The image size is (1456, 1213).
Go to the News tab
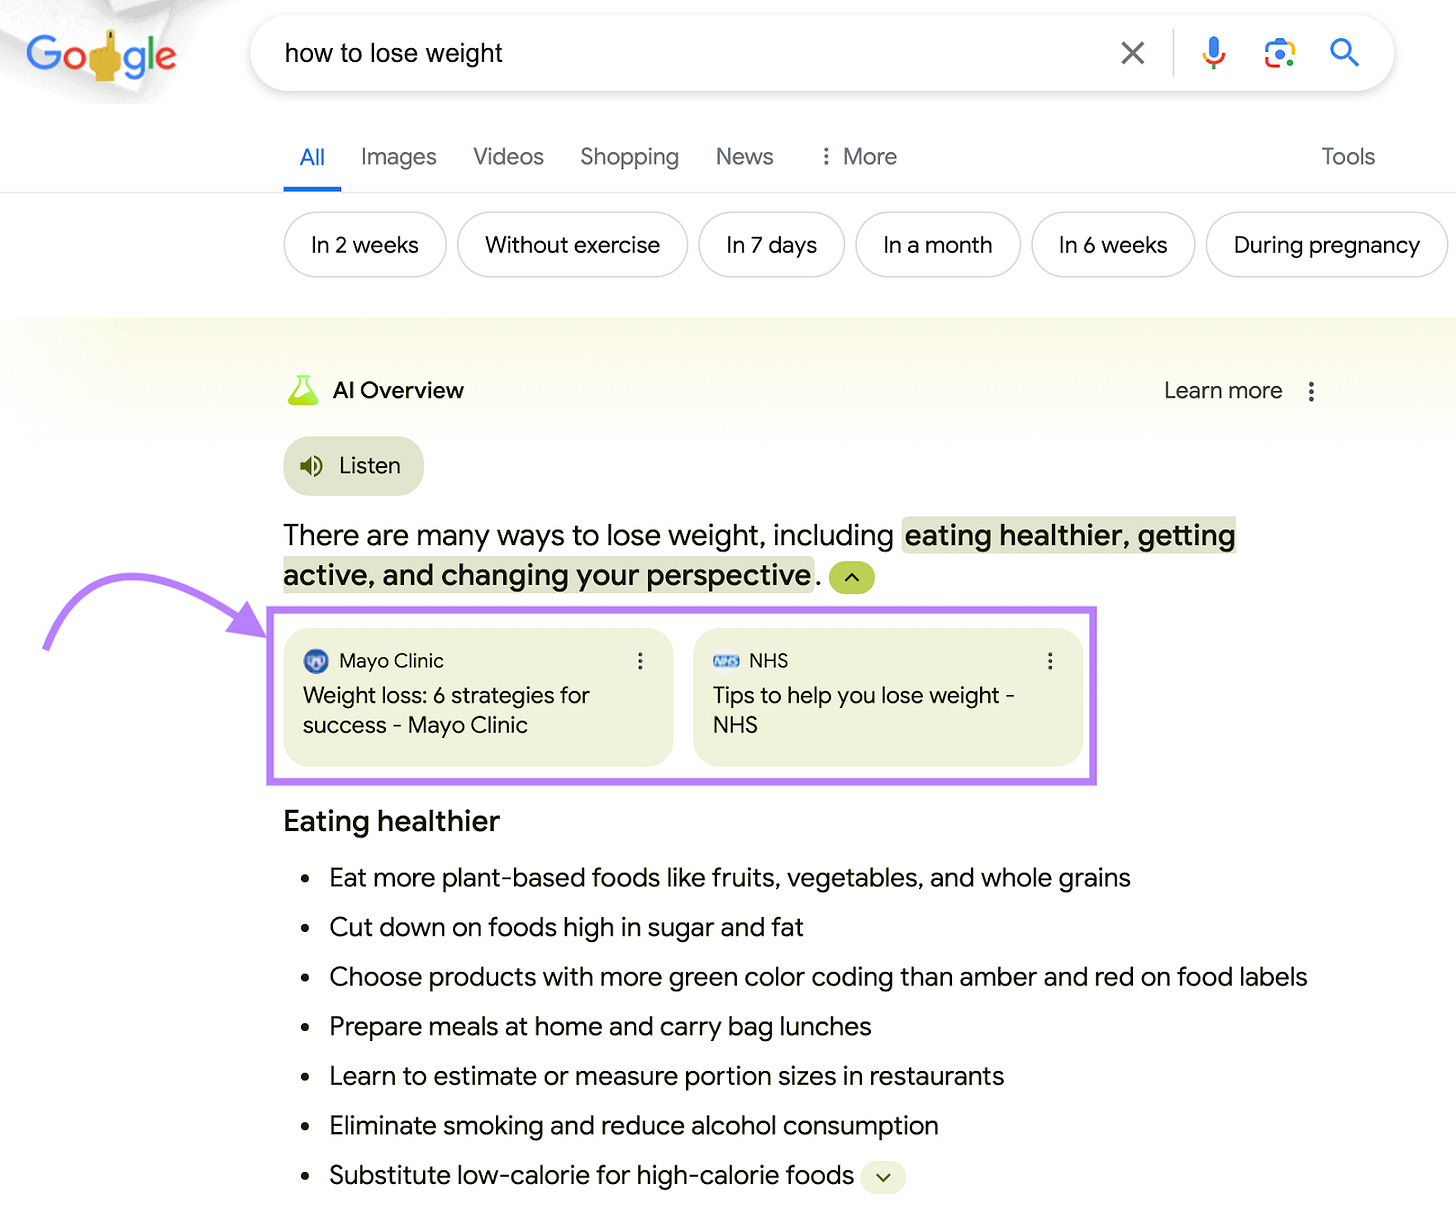pyautogui.click(x=744, y=157)
